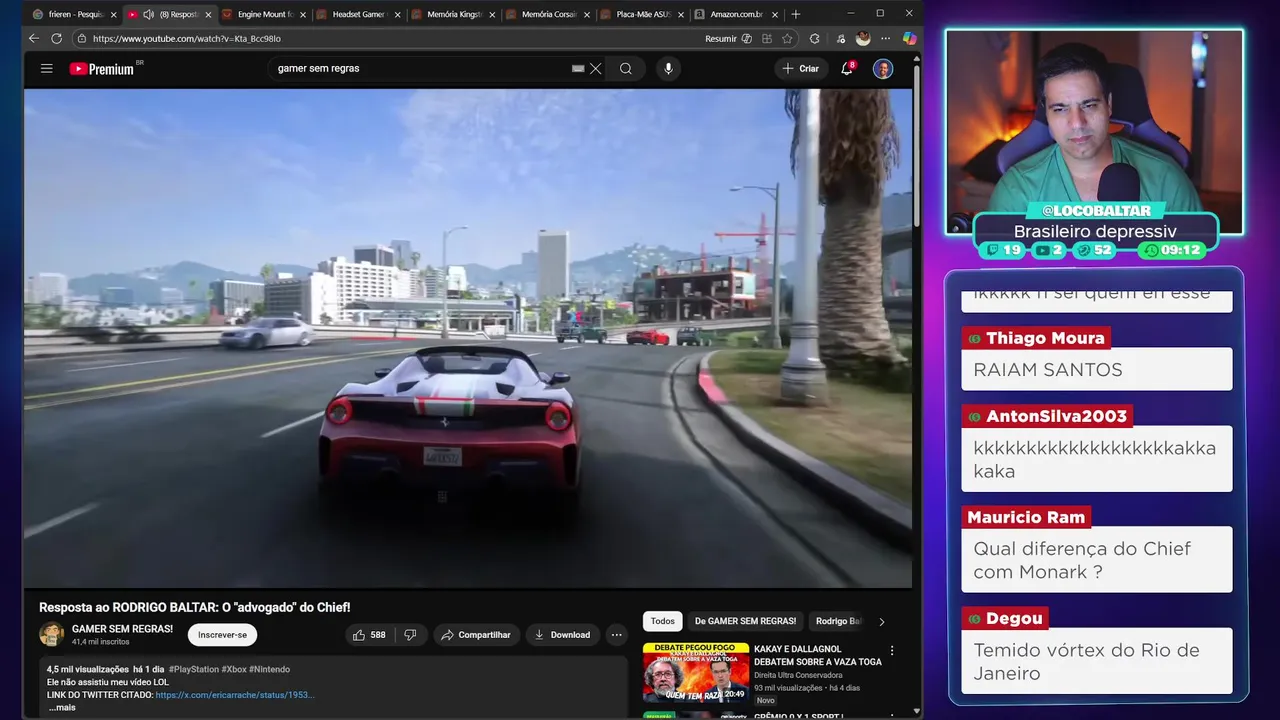Focus the gamer sem regras search field
The width and height of the screenshot is (1280, 720).
[420, 68]
